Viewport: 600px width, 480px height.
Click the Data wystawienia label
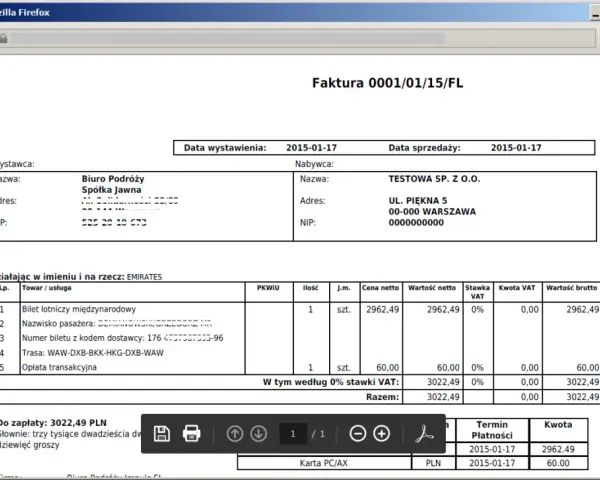coord(225,148)
